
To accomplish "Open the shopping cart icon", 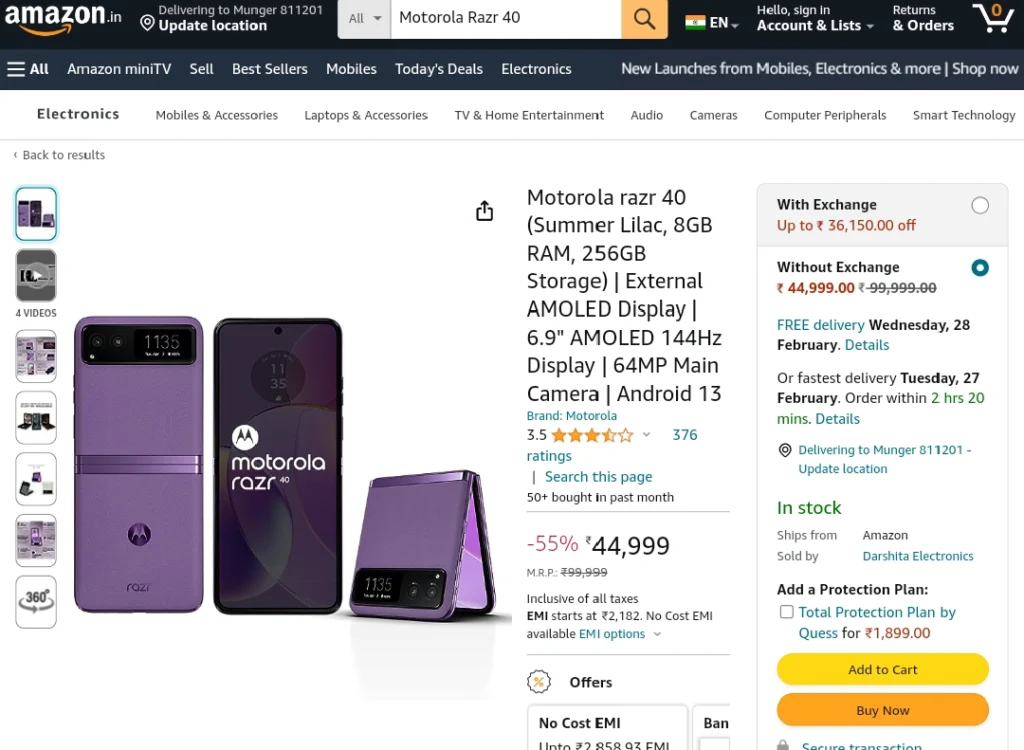I will 993,18.
